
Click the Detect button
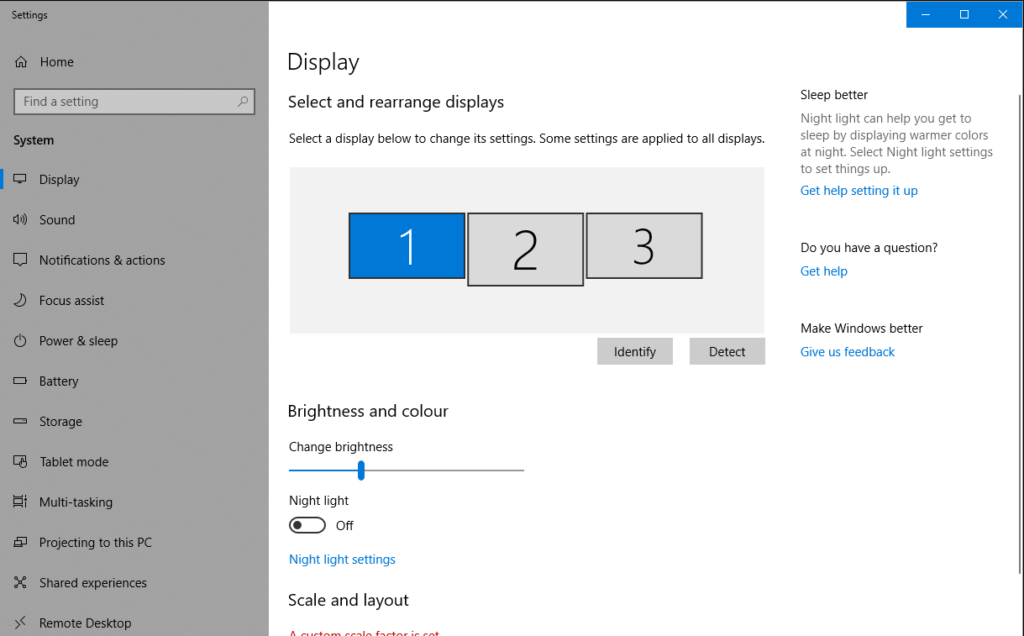[x=727, y=351]
